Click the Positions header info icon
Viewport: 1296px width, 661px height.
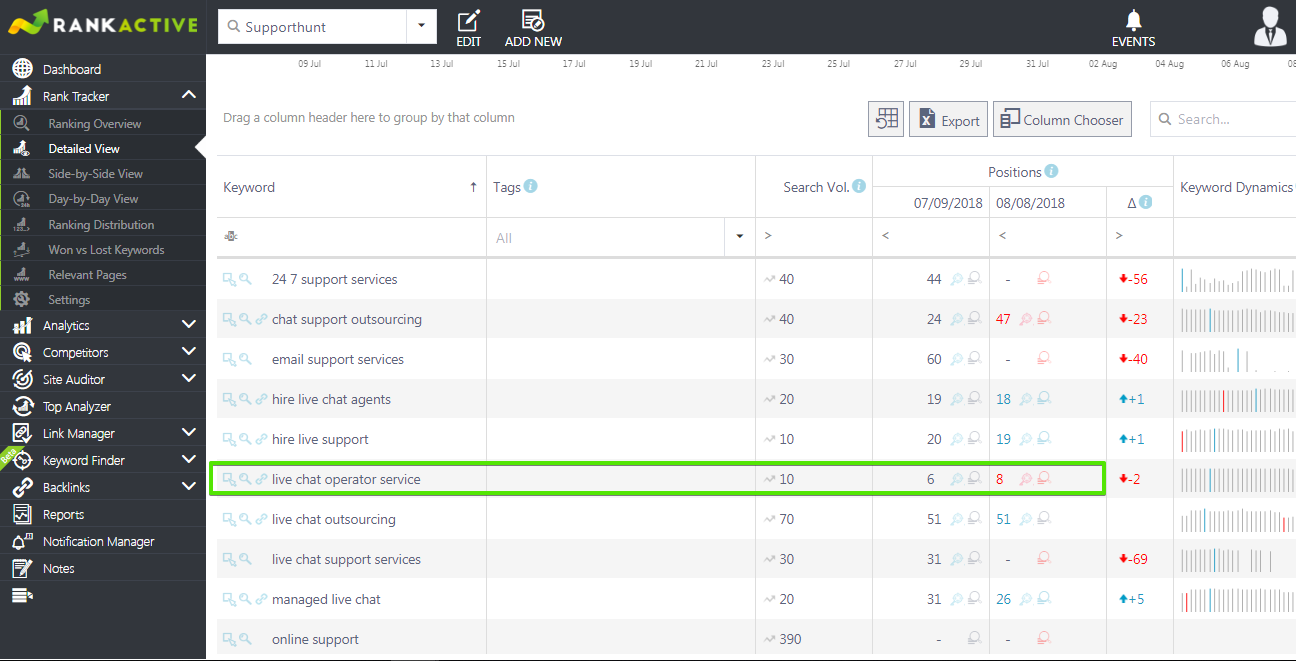click(x=1051, y=171)
